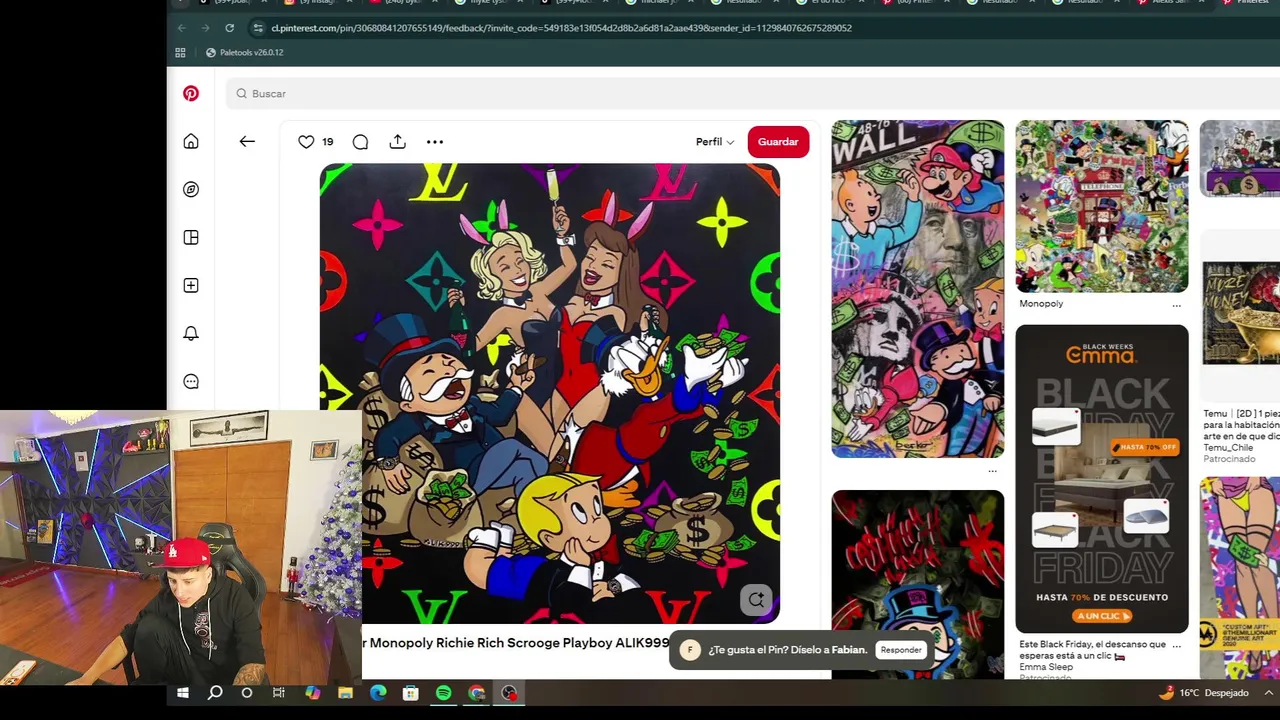Open the Emma Black Friday mattress ad

pos(1102,479)
